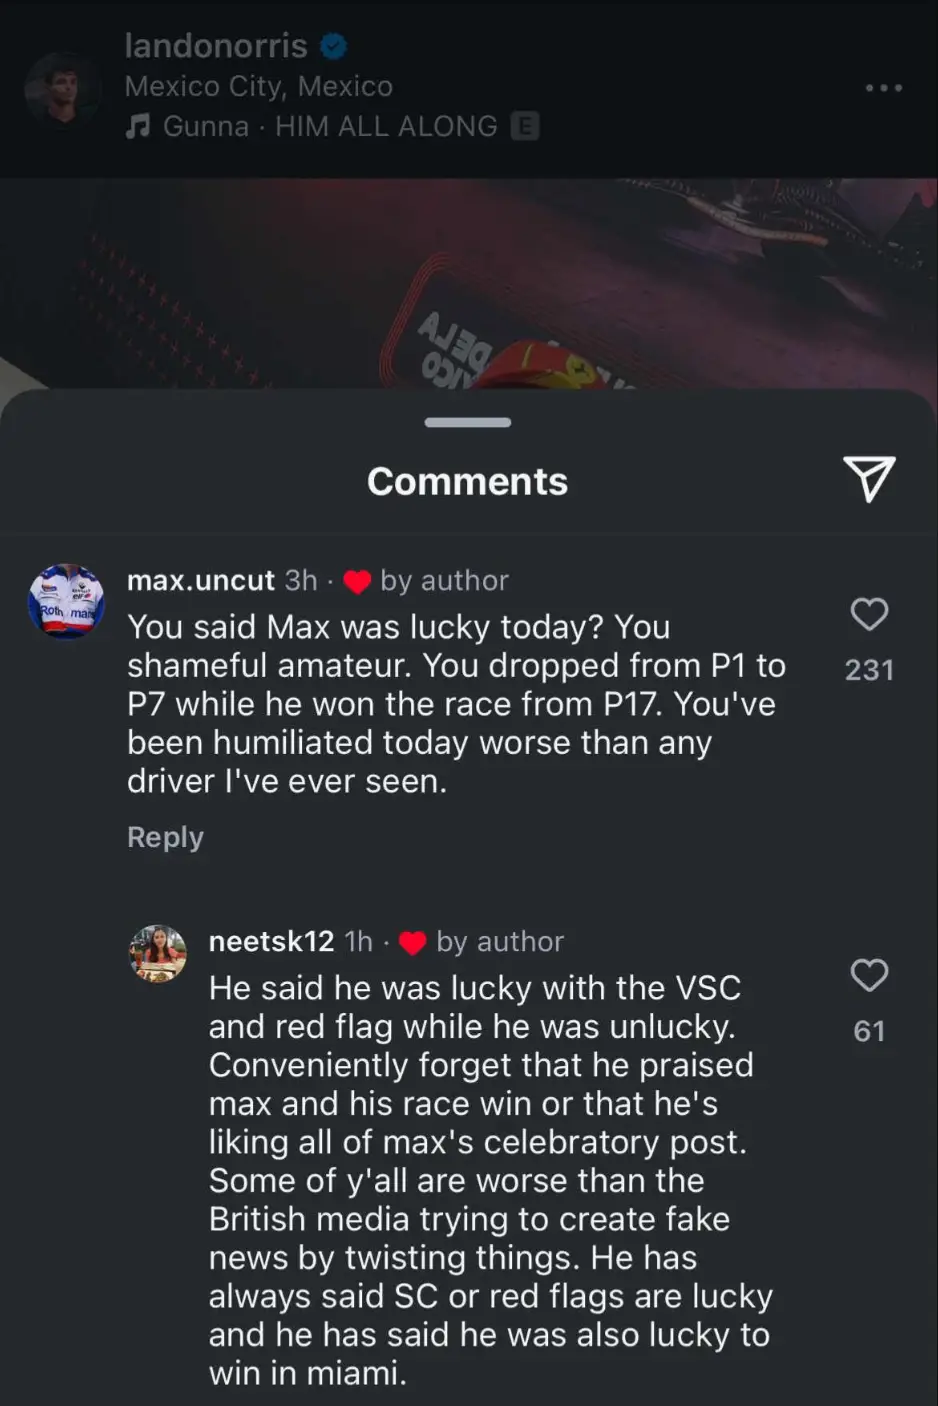Open more options three-dot menu
This screenshot has height=1406, width=938.
tap(883, 88)
